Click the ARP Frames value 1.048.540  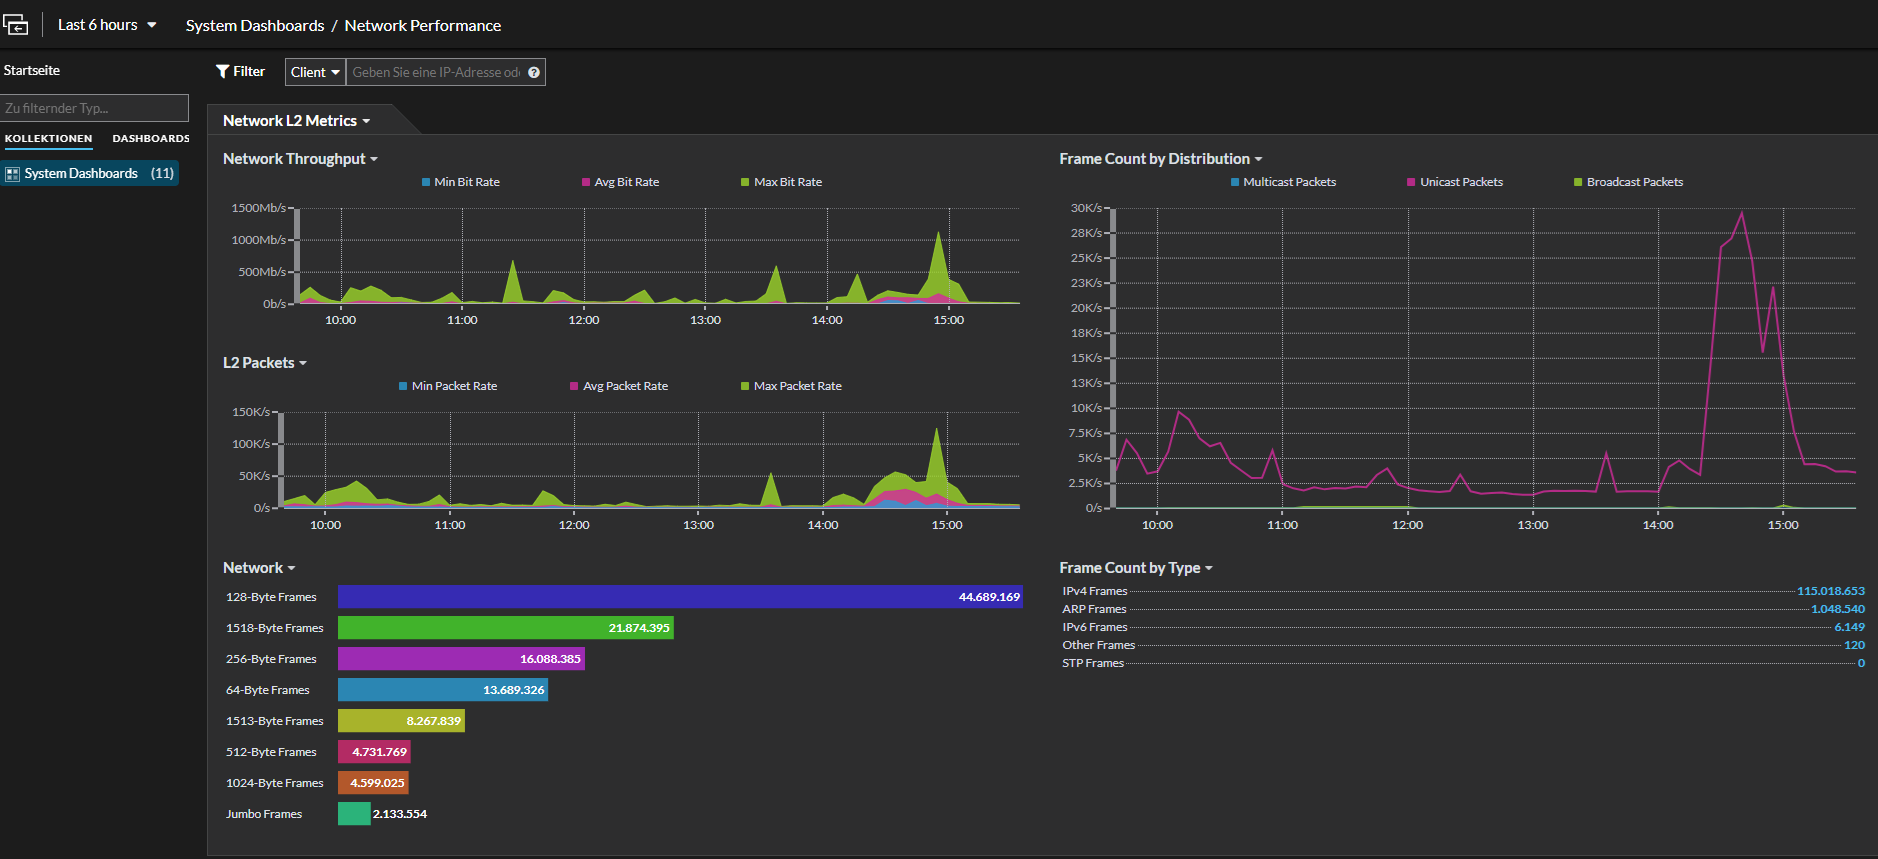click(x=1838, y=609)
